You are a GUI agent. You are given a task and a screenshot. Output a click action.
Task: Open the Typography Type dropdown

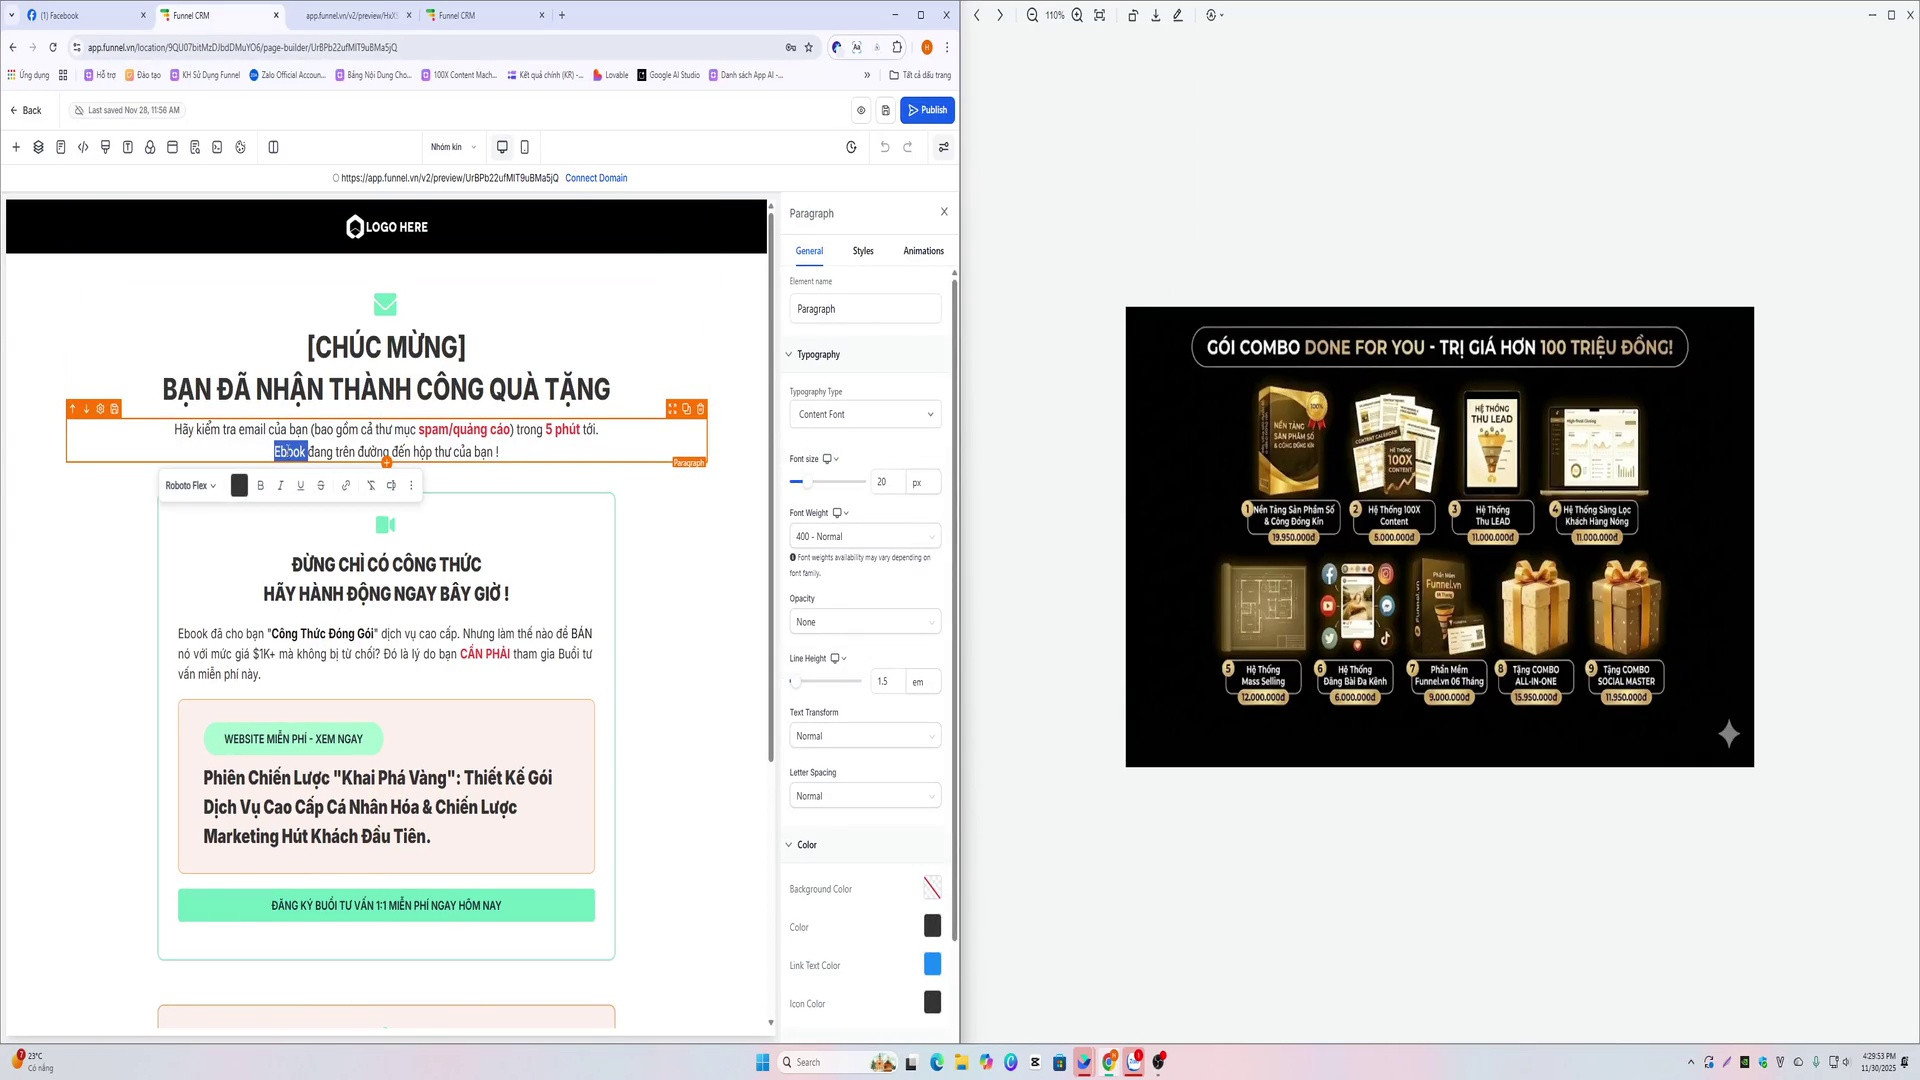click(865, 414)
